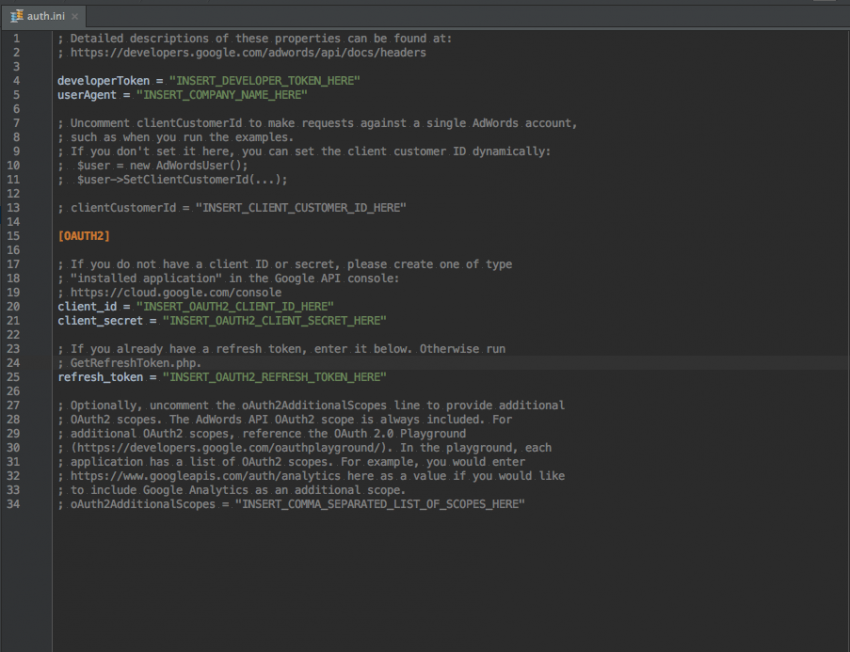
Task: Place cursor on the [OAUTH2] section header
Action: (82, 235)
